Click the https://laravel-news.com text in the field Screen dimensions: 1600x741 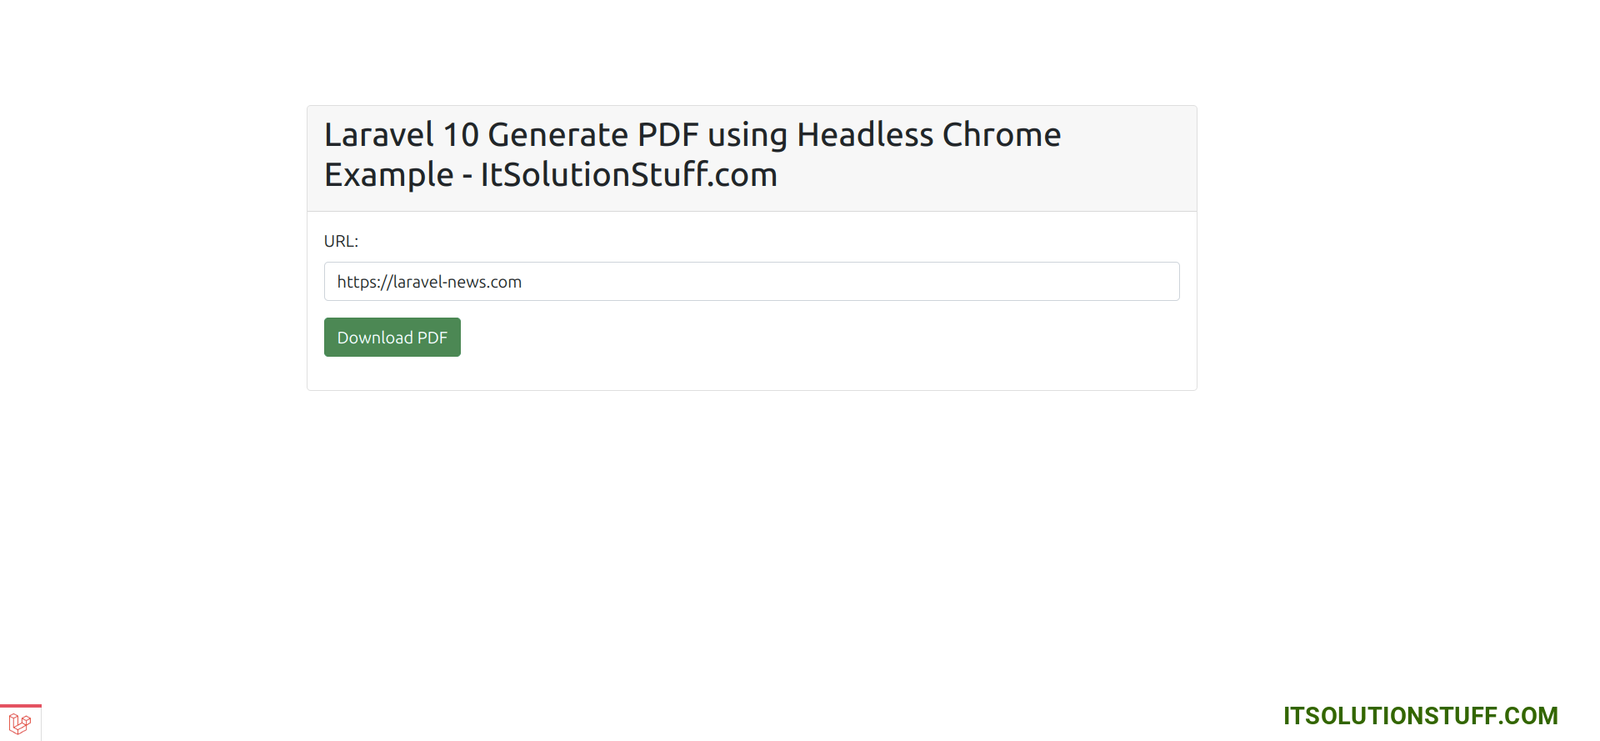click(429, 282)
